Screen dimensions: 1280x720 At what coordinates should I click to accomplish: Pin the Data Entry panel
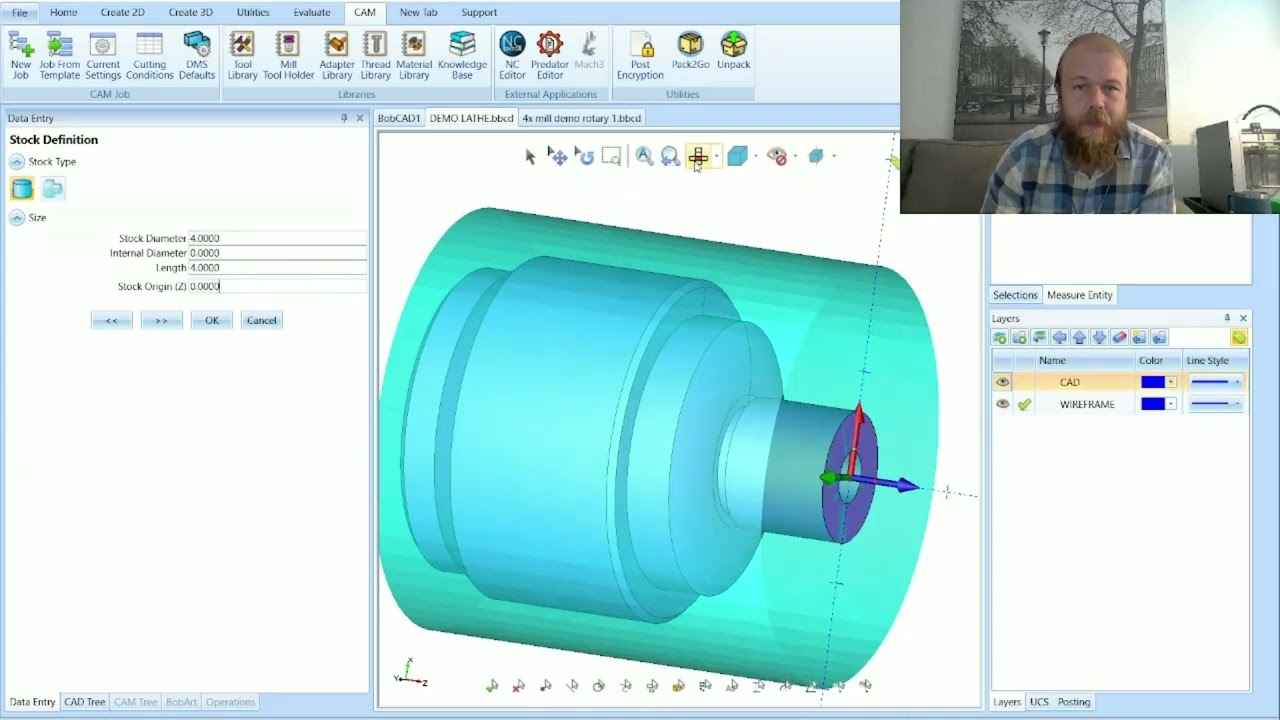point(344,118)
